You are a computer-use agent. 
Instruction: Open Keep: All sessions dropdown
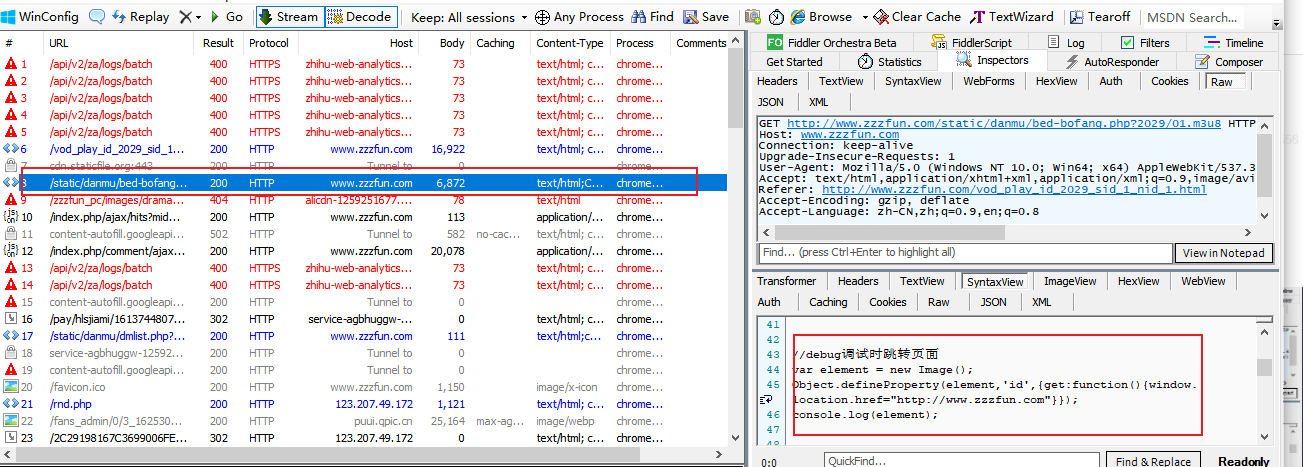point(469,17)
